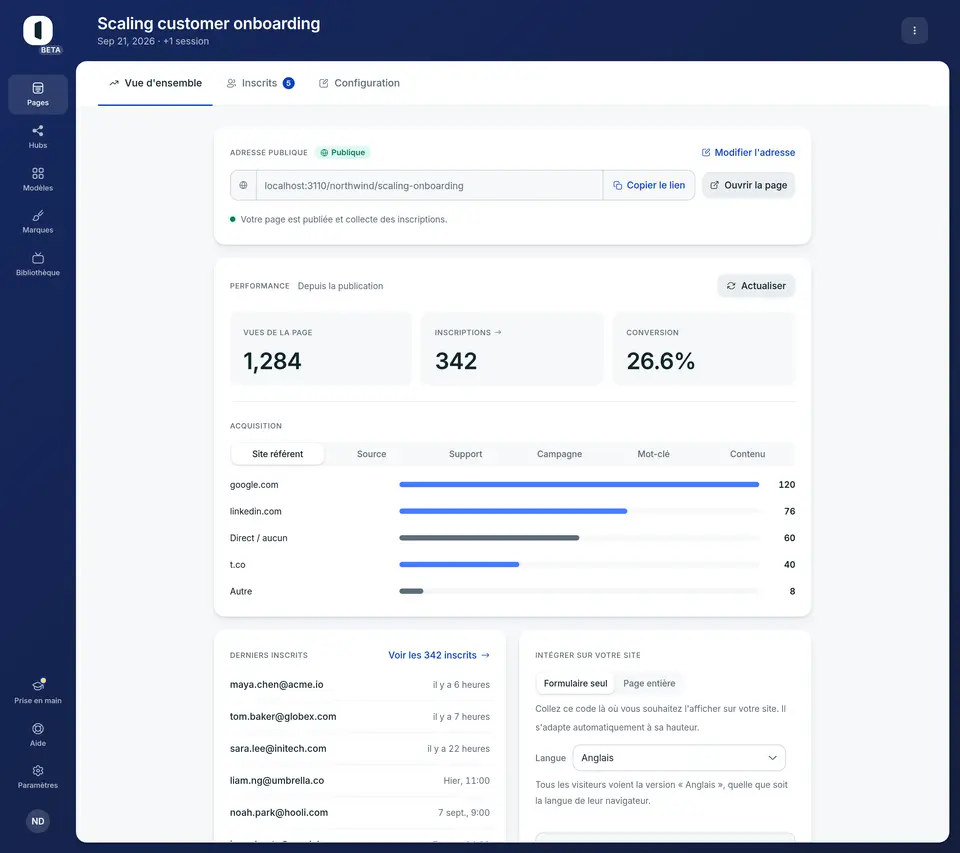Viewport: 960px width, 853px height.
Task: Click the globe icon in address field
Action: point(244,185)
